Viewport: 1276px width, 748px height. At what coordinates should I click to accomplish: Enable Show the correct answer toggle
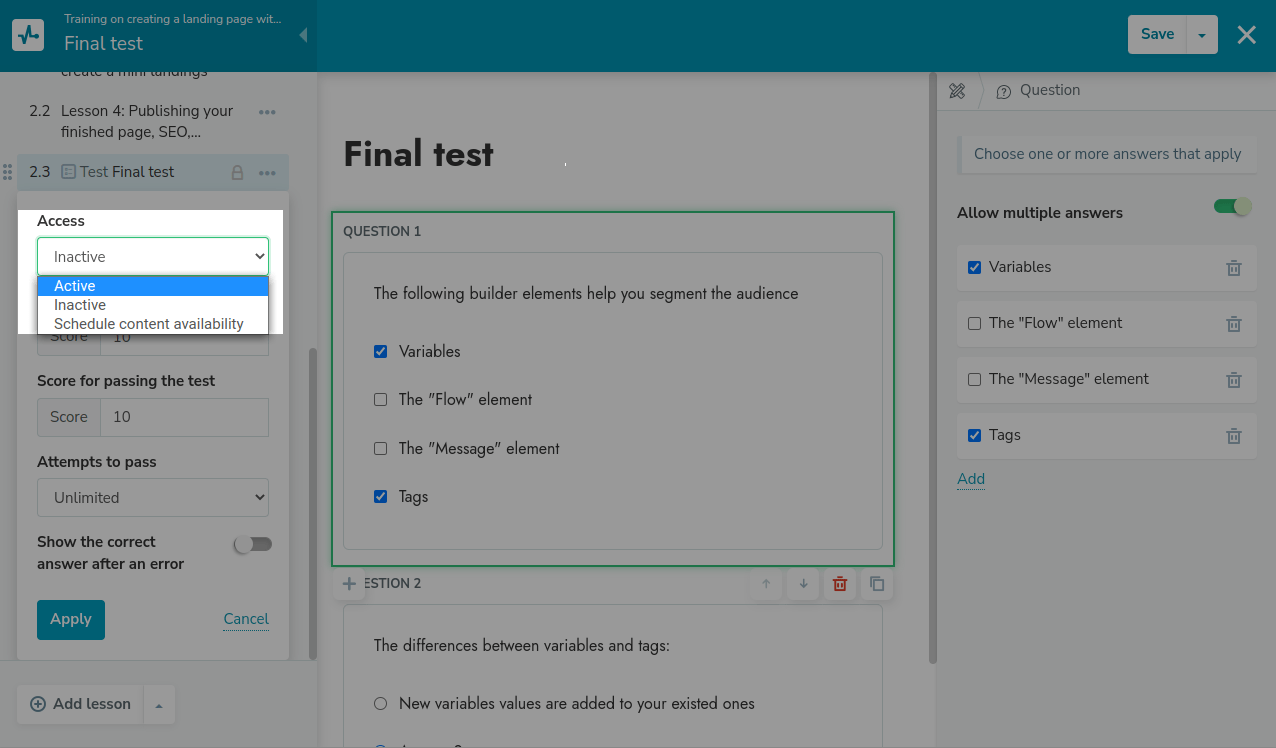(x=252, y=545)
